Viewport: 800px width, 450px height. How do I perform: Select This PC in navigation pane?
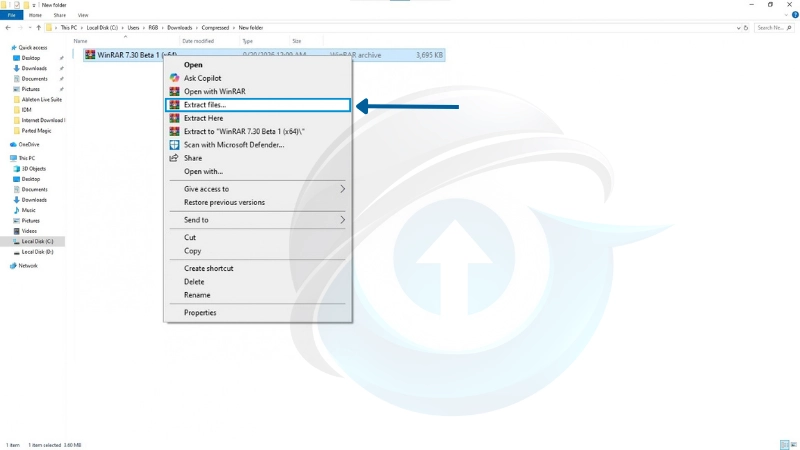(27, 158)
